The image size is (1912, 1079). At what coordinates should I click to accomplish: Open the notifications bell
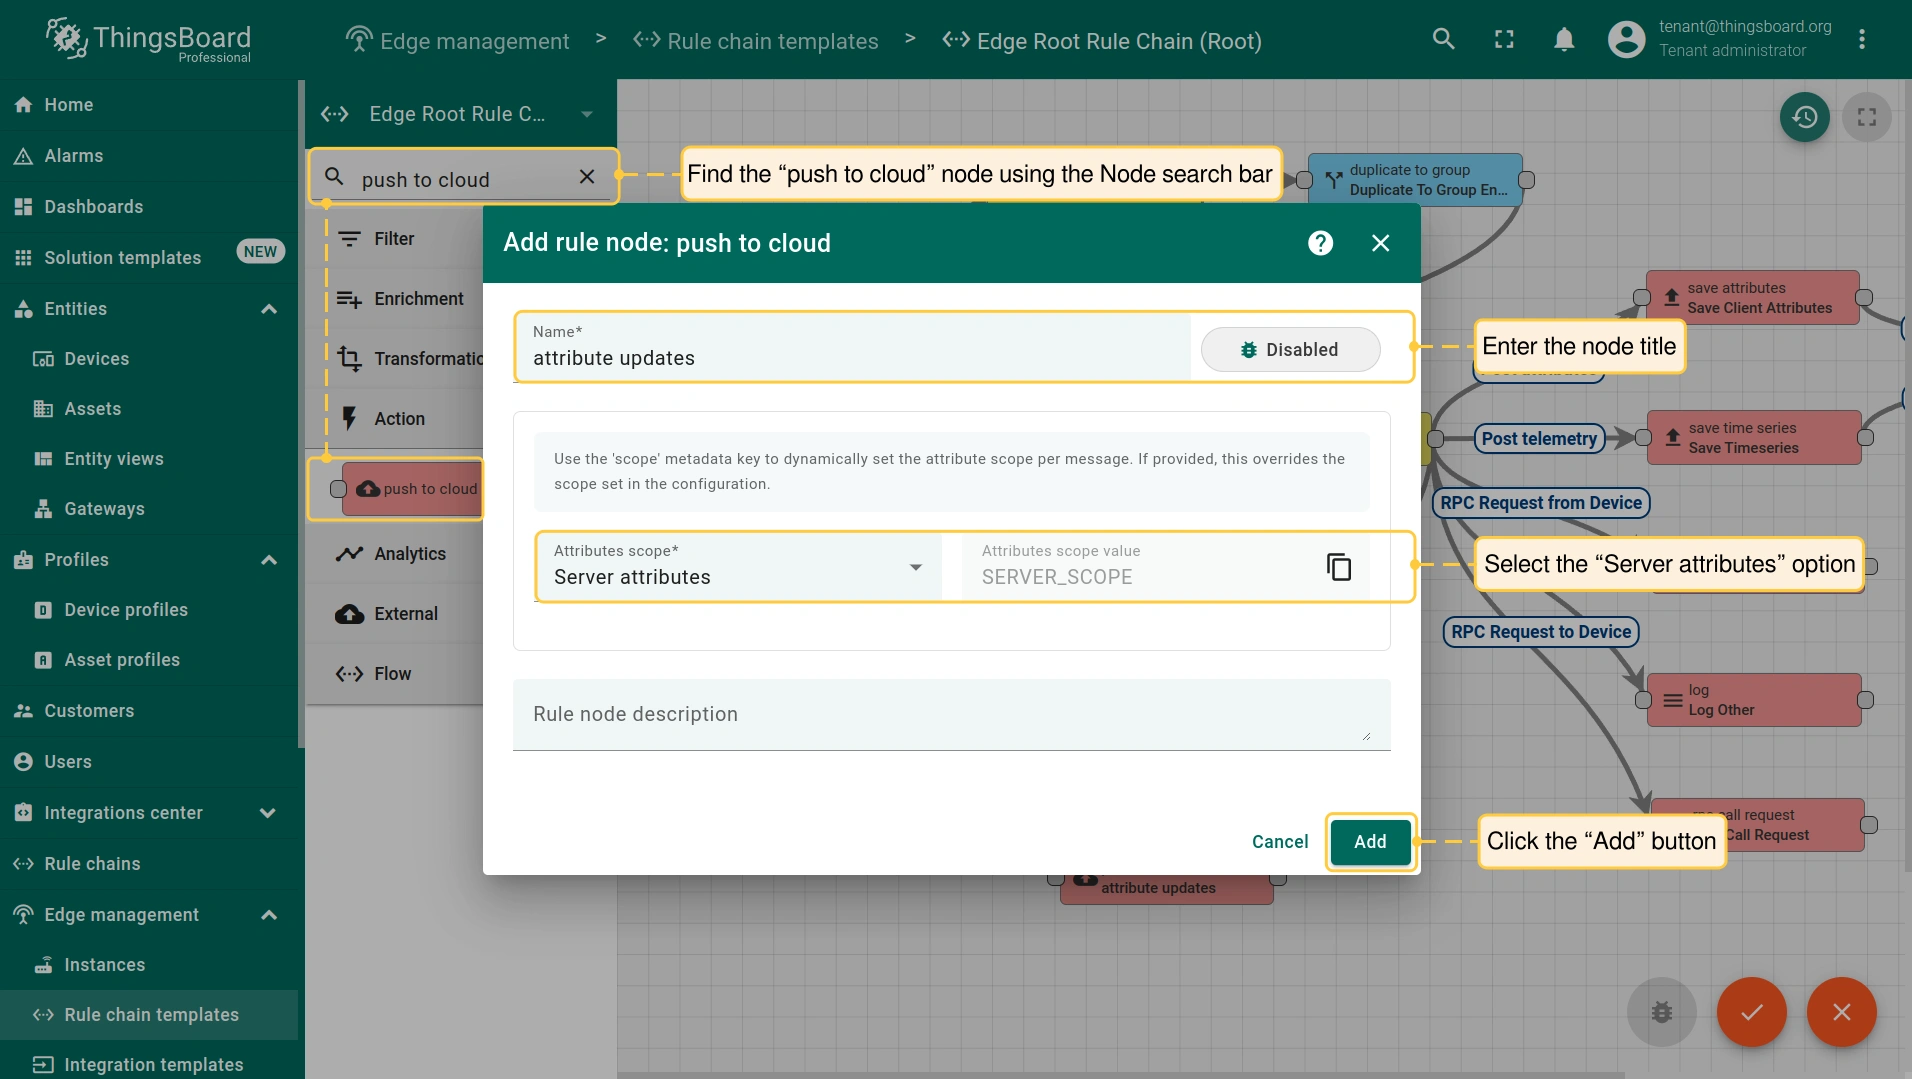1564,40
